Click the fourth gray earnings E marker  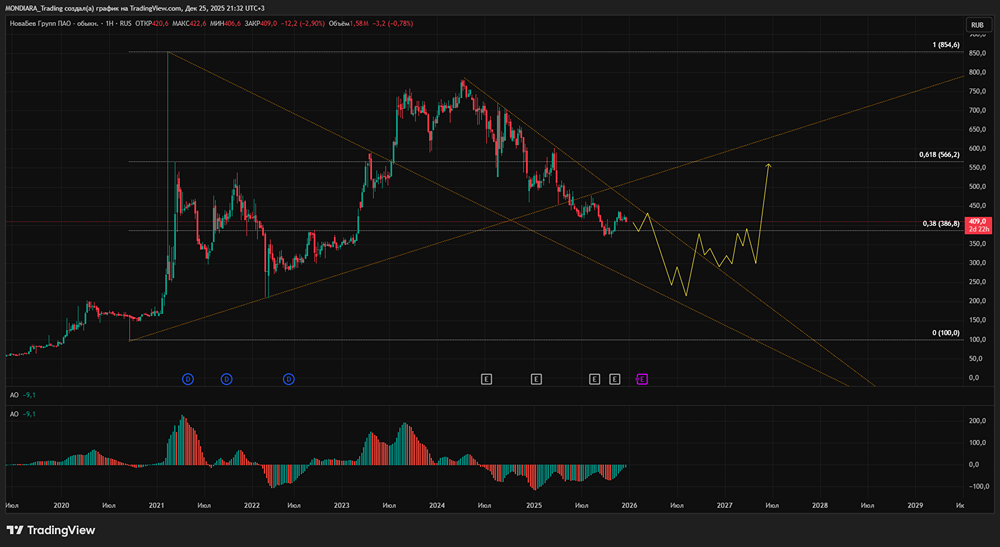(x=614, y=378)
